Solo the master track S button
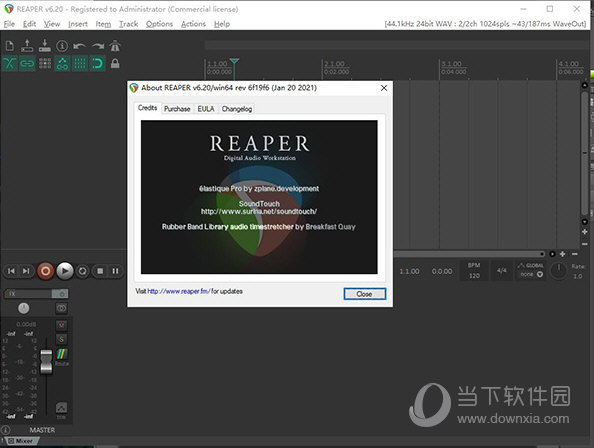 (x=61, y=339)
